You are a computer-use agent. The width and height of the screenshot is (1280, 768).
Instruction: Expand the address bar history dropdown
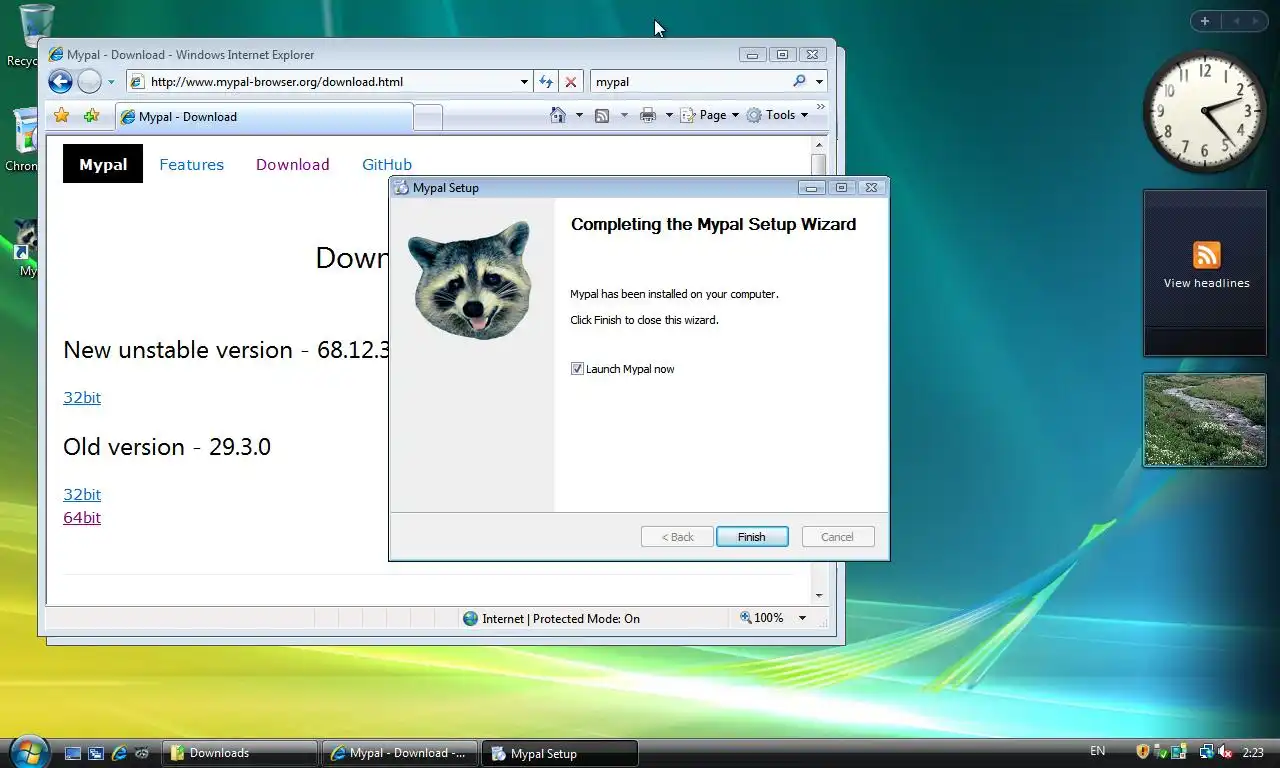point(525,82)
